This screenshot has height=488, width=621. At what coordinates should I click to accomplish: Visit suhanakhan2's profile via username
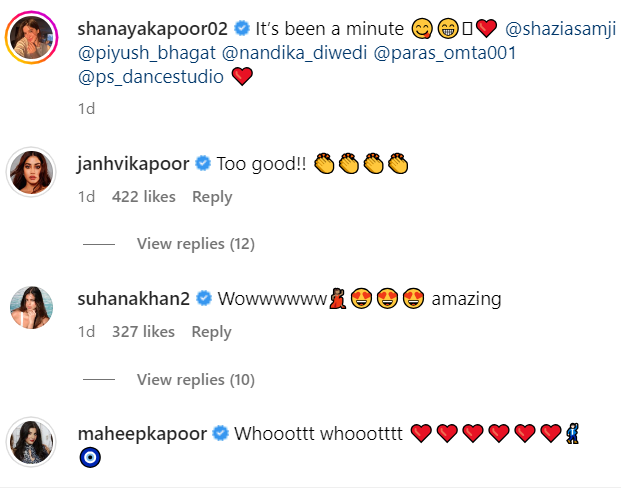134,299
